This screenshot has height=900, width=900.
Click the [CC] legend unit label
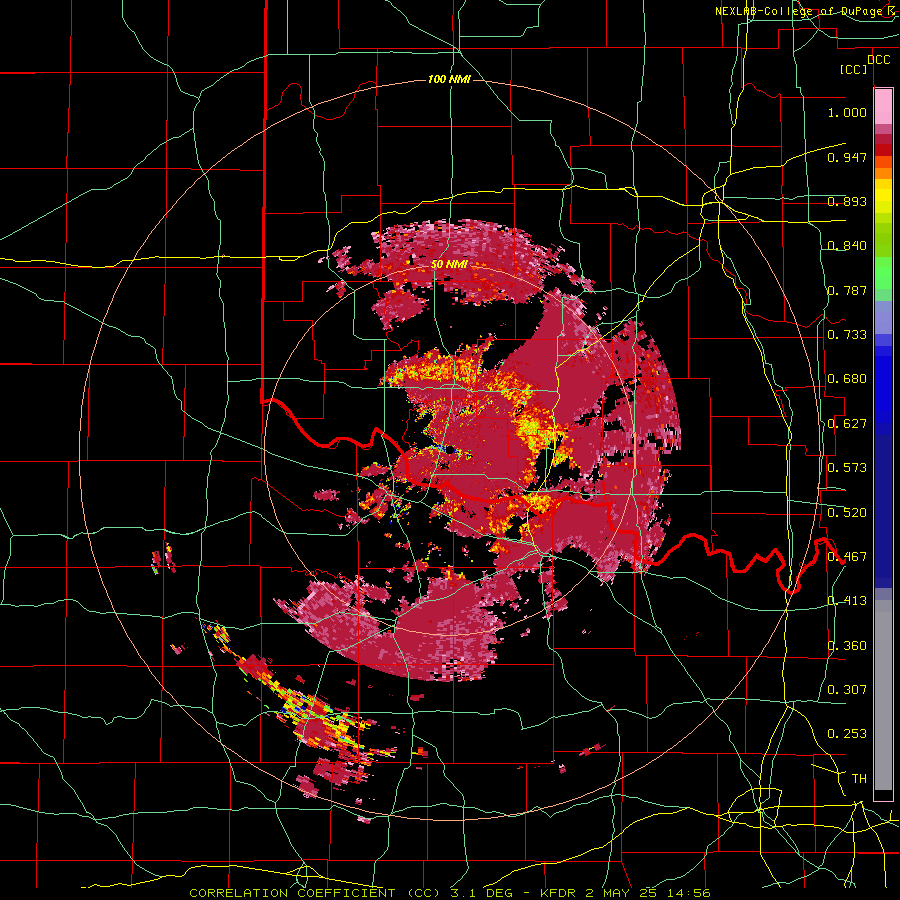pos(854,69)
